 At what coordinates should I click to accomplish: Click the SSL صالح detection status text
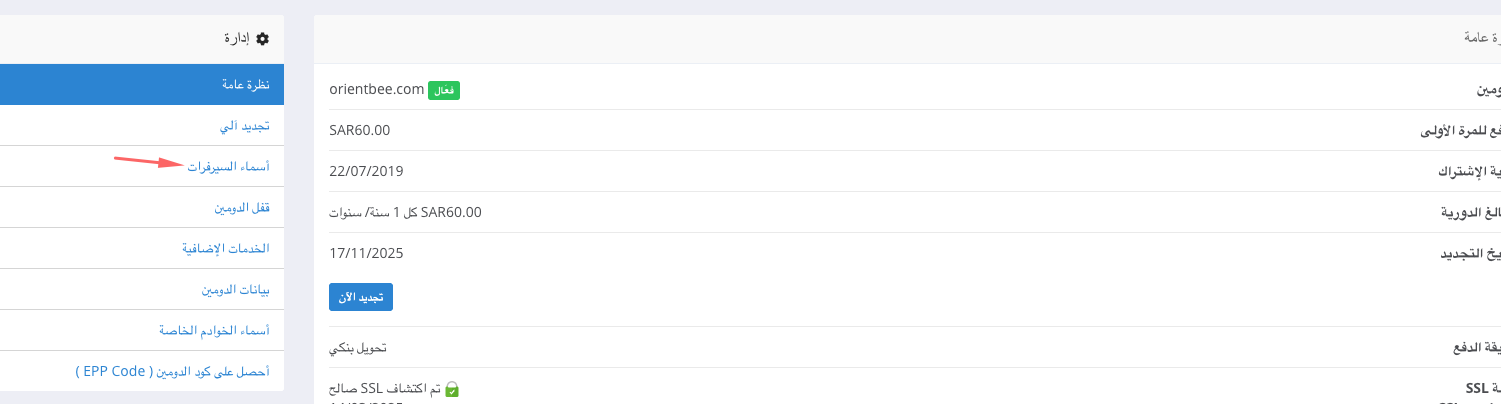395,388
